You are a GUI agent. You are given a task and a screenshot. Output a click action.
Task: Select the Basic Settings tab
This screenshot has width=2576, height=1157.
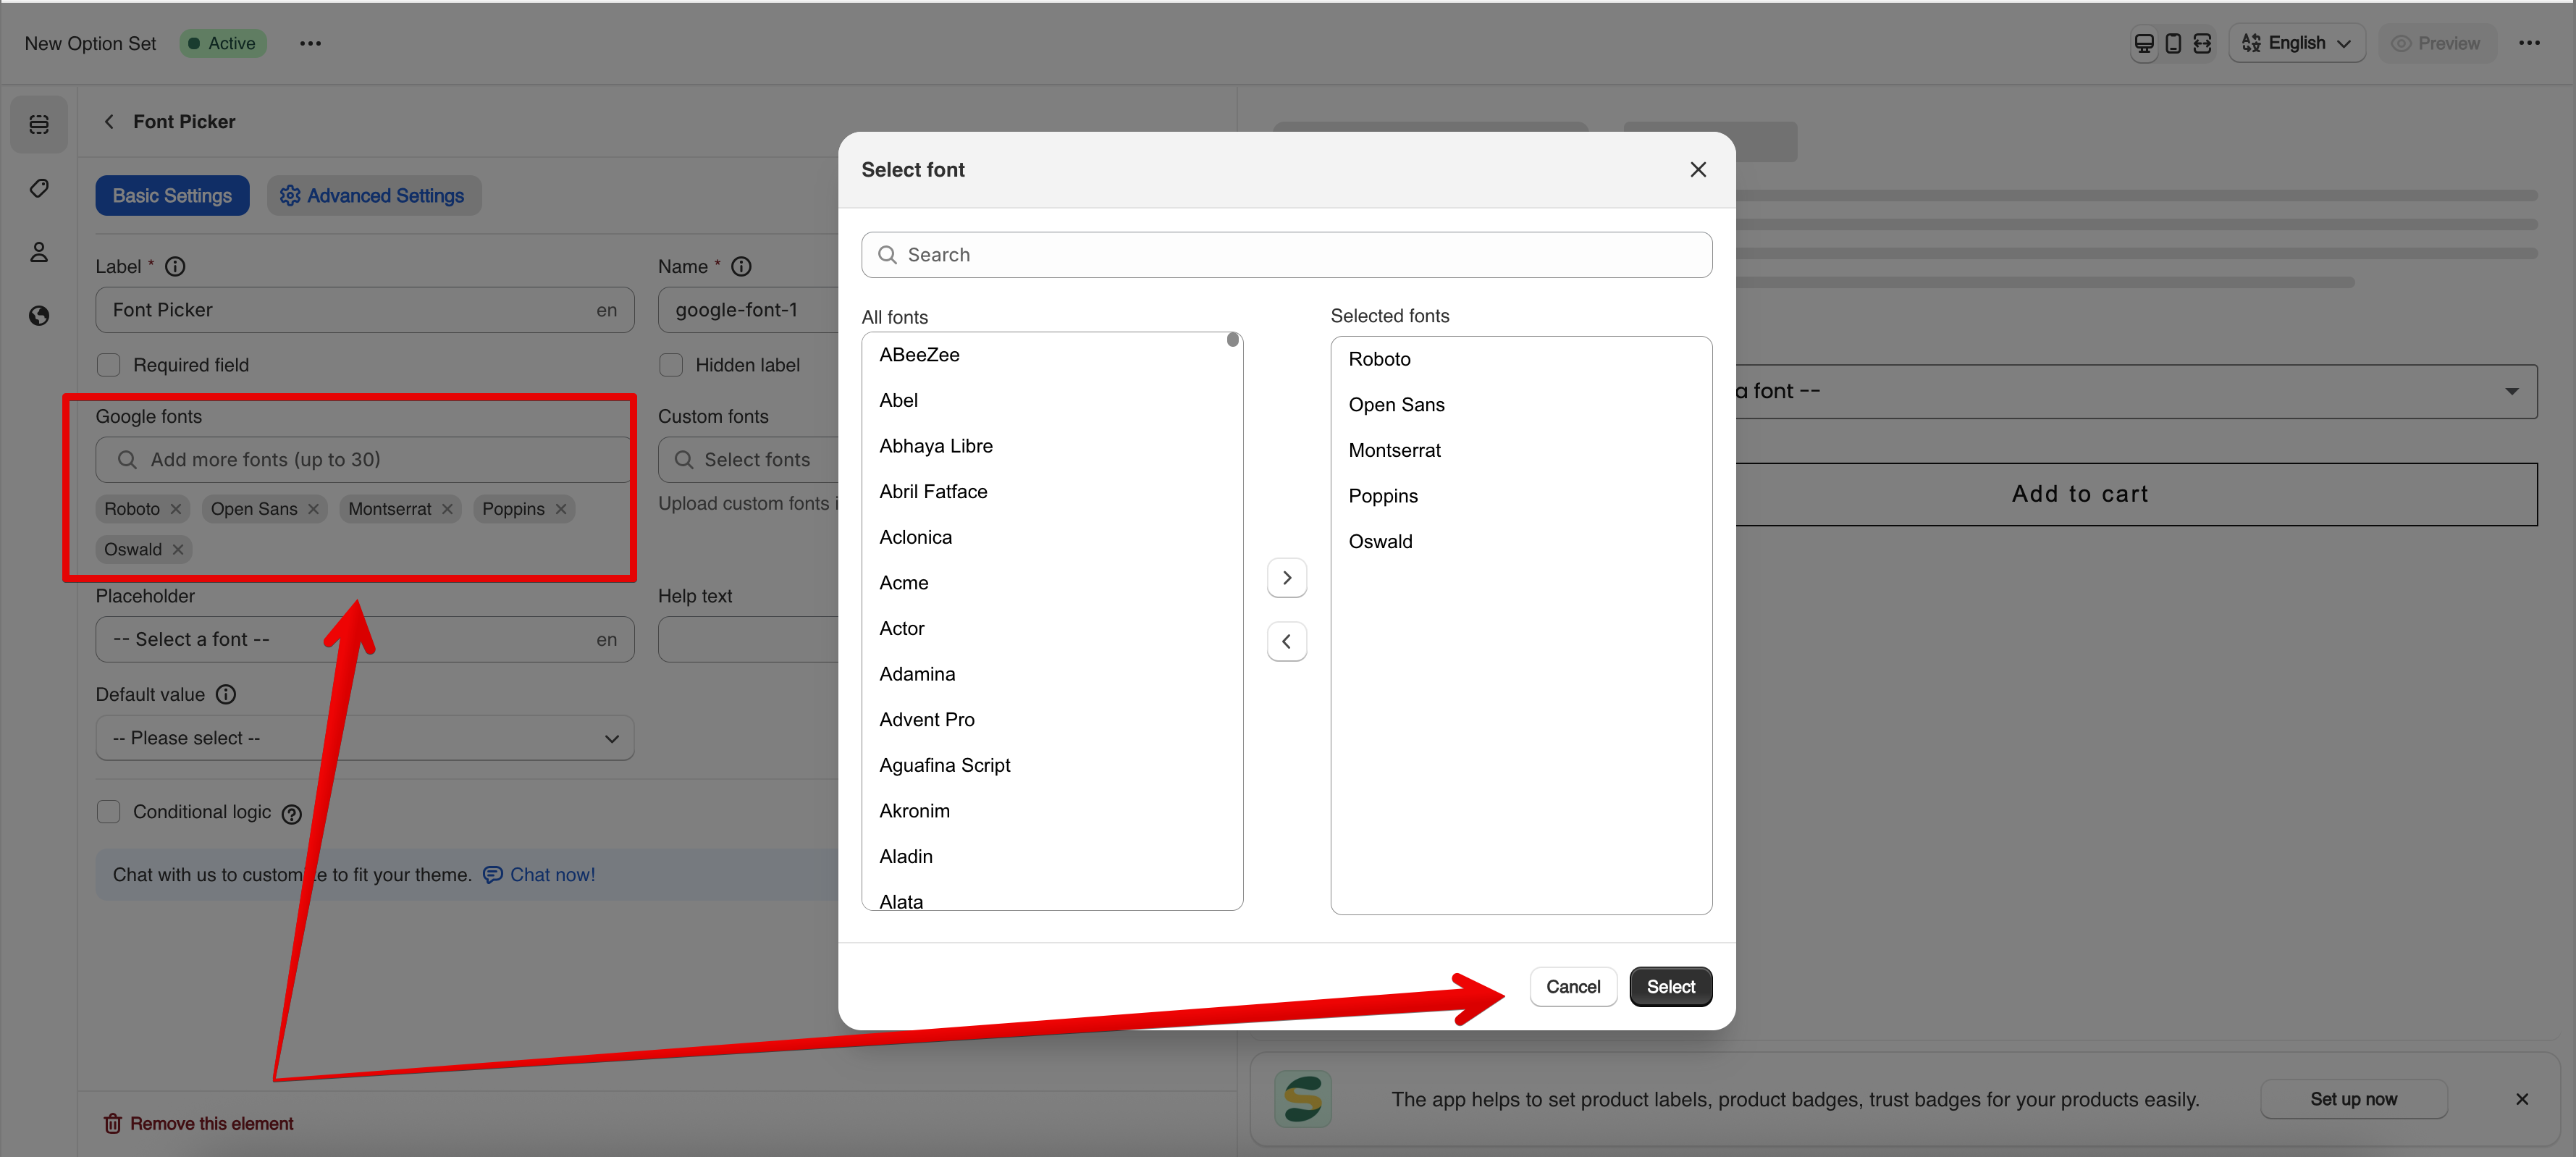pos(172,196)
